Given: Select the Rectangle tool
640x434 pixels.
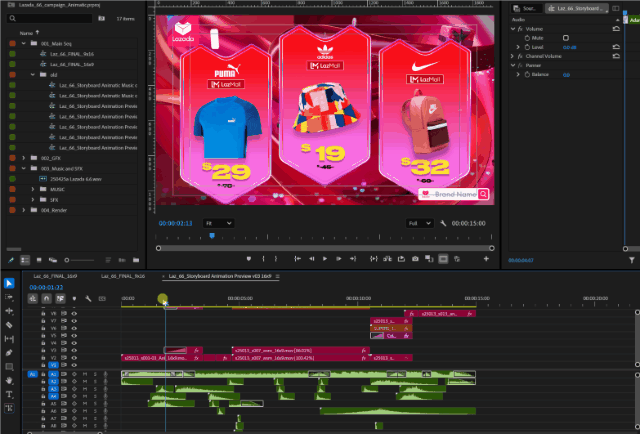Looking at the screenshot, I should [x=9, y=367].
